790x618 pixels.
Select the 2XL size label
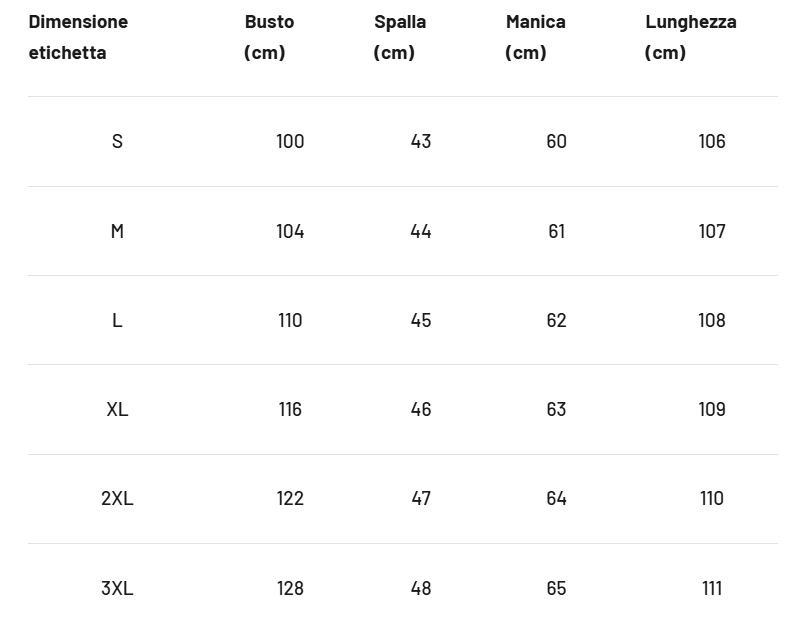117,498
